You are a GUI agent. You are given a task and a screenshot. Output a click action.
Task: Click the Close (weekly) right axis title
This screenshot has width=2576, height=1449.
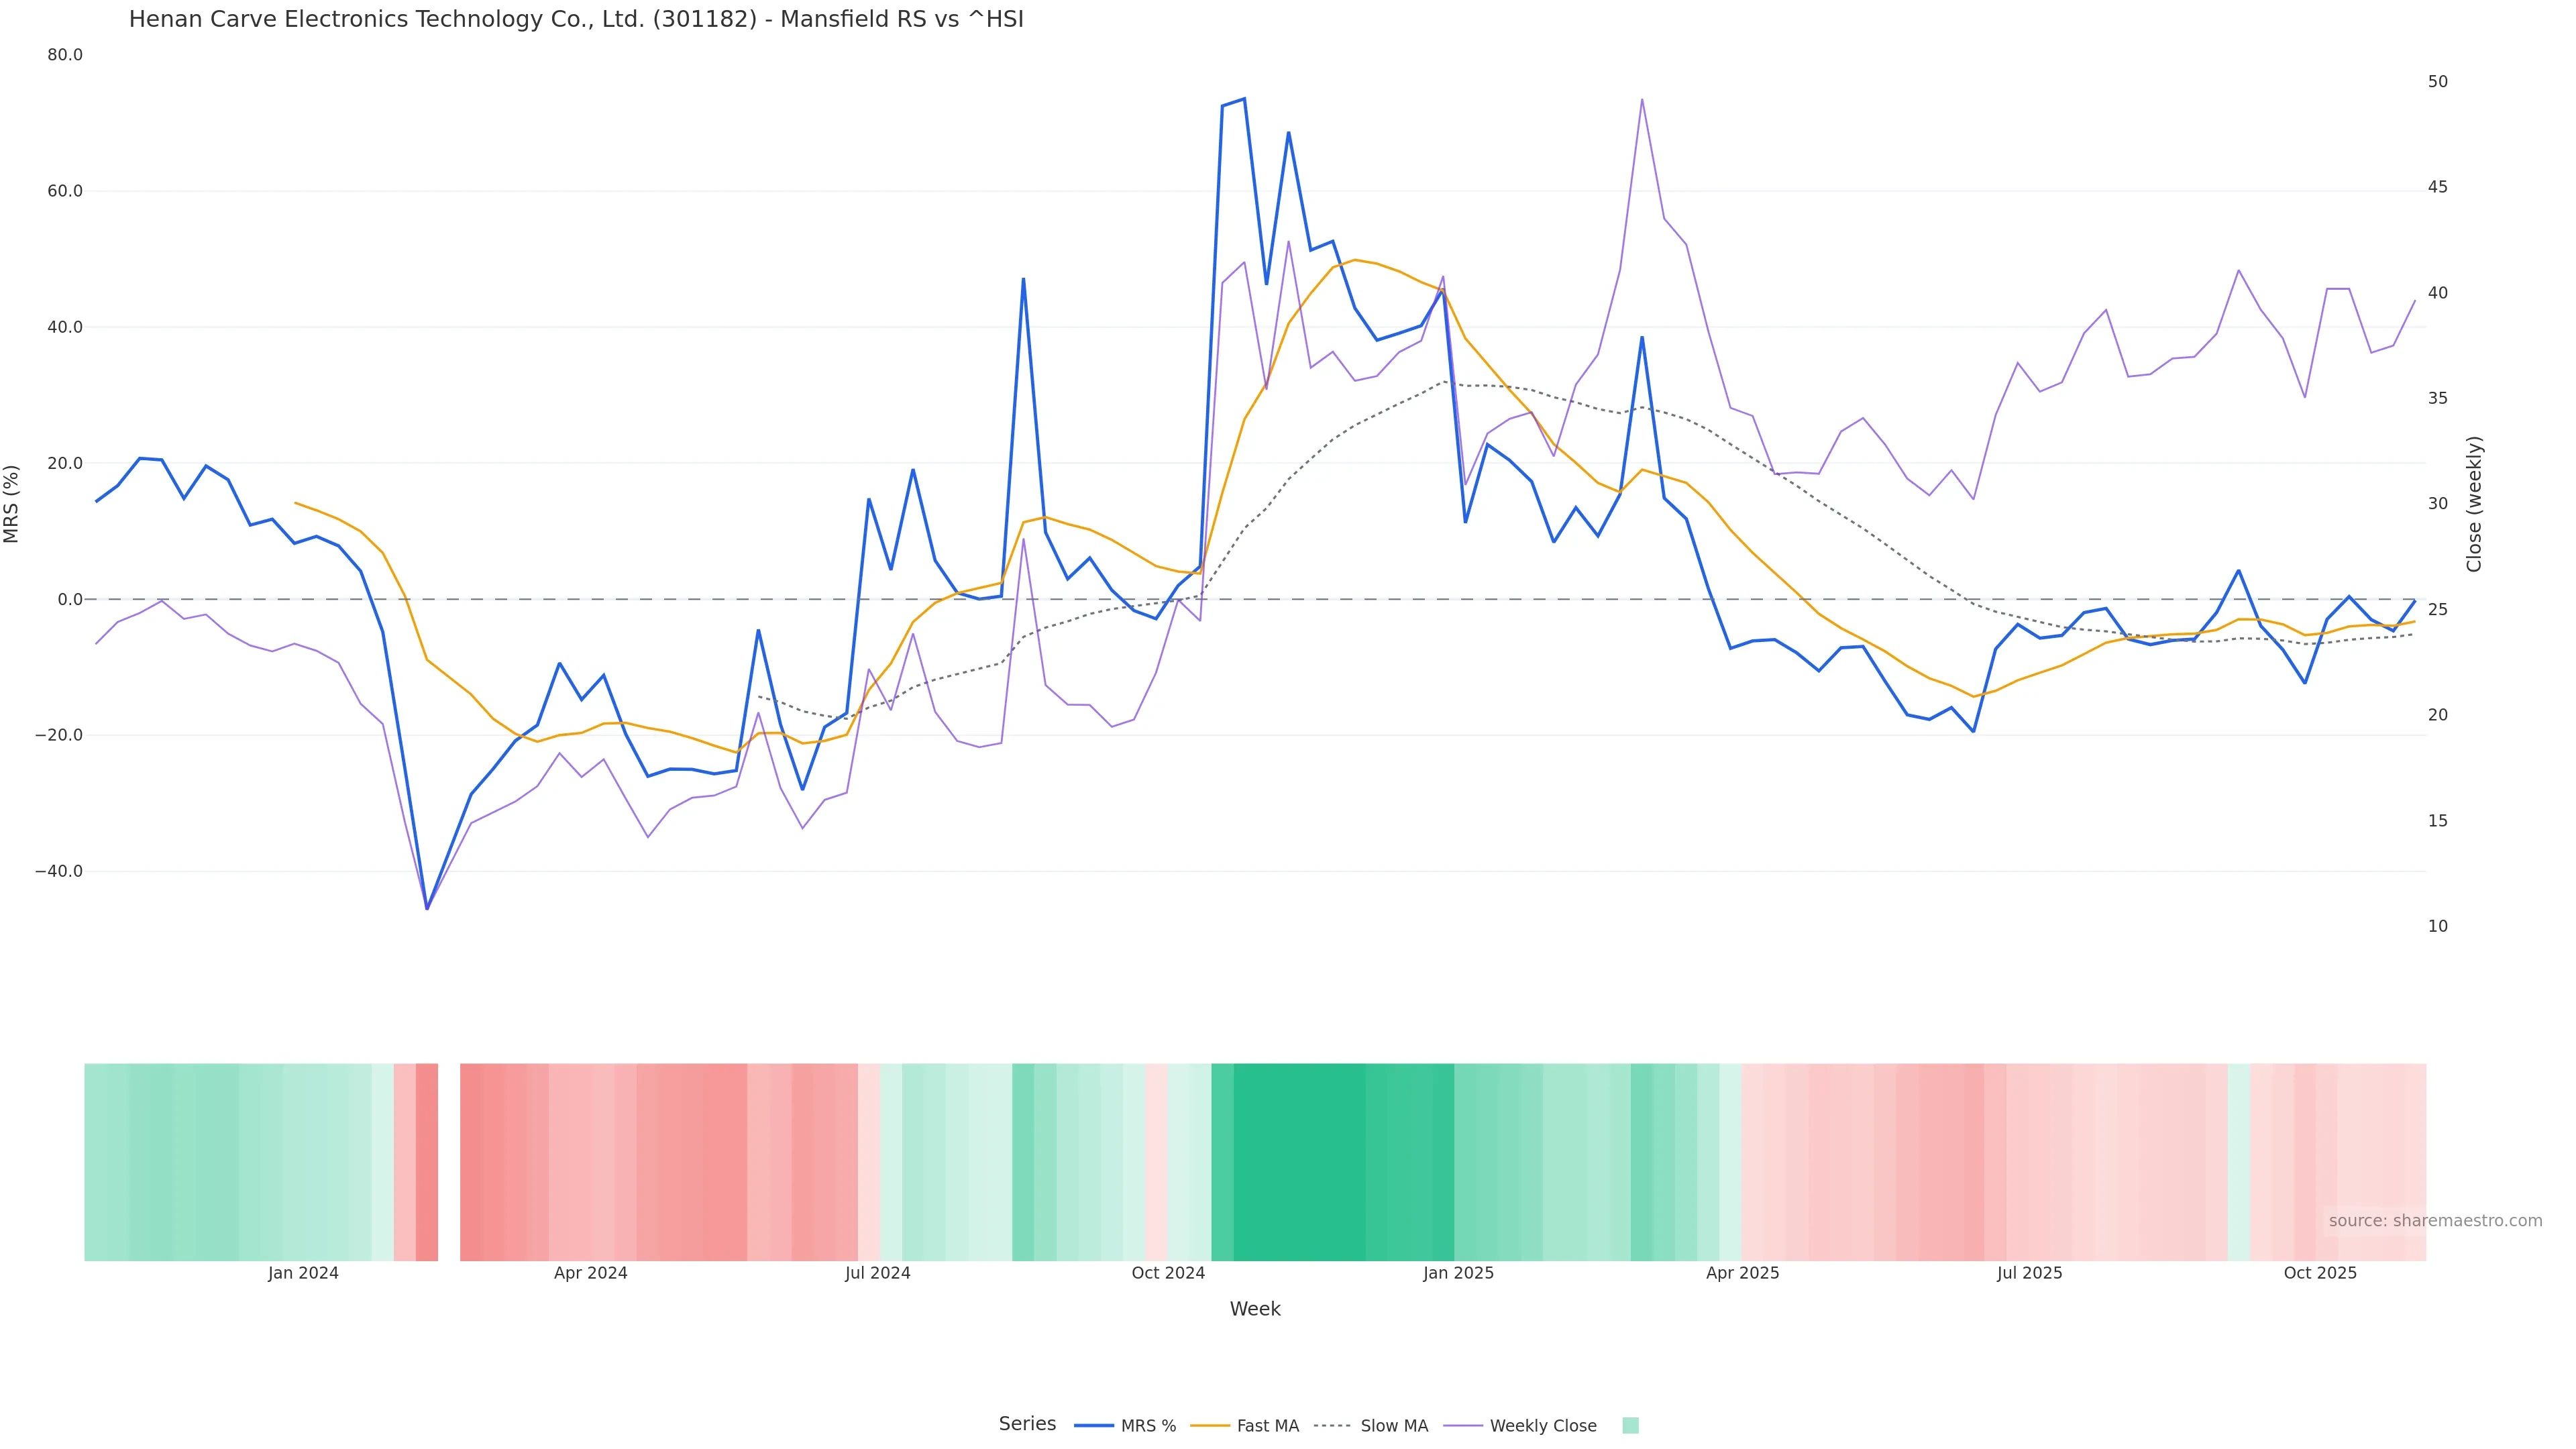click(2474, 504)
